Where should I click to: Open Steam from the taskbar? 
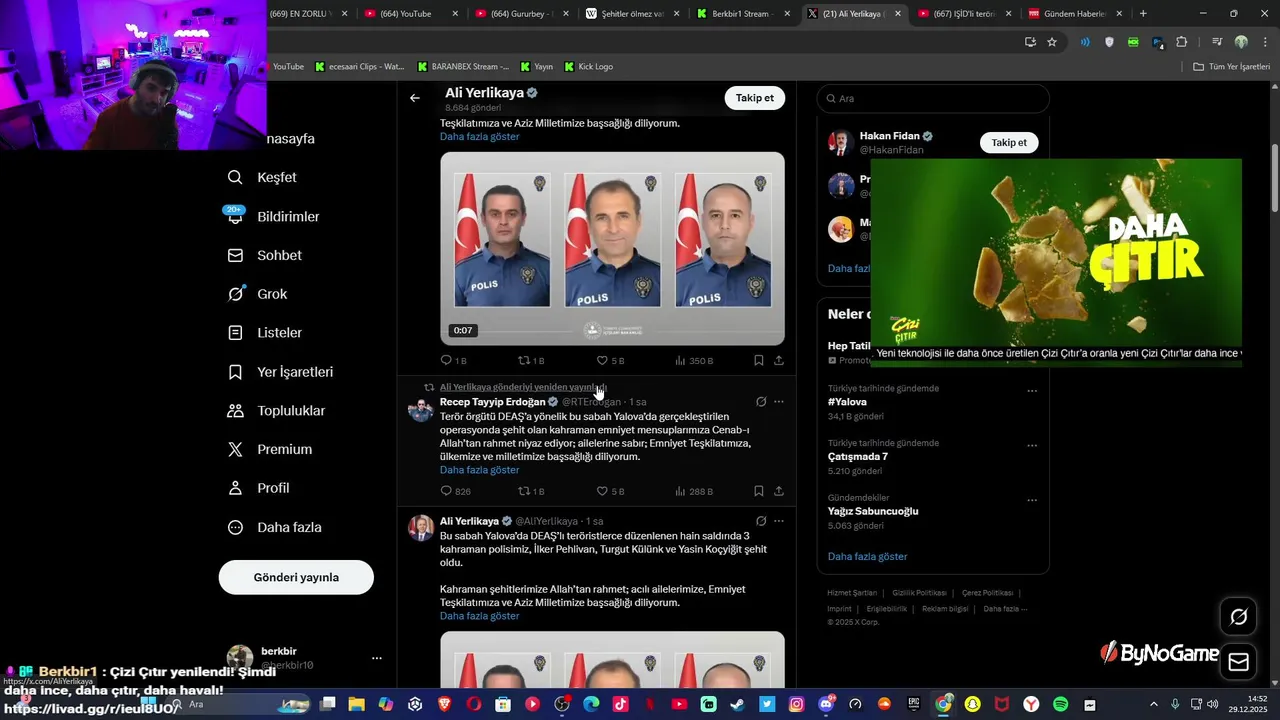click(737, 704)
